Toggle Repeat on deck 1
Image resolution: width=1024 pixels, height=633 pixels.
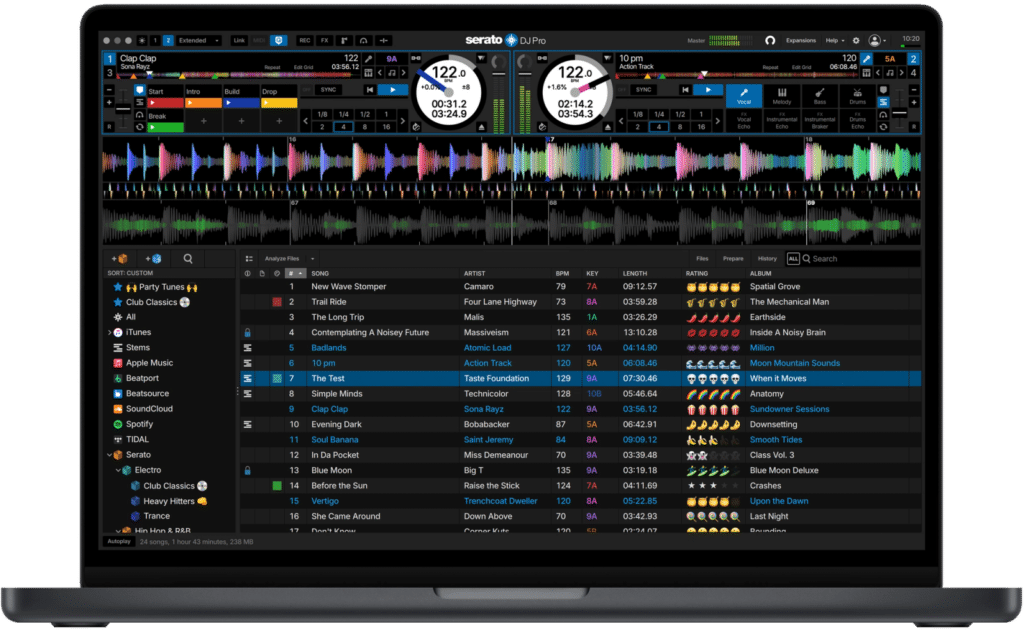click(x=272, y=67)
